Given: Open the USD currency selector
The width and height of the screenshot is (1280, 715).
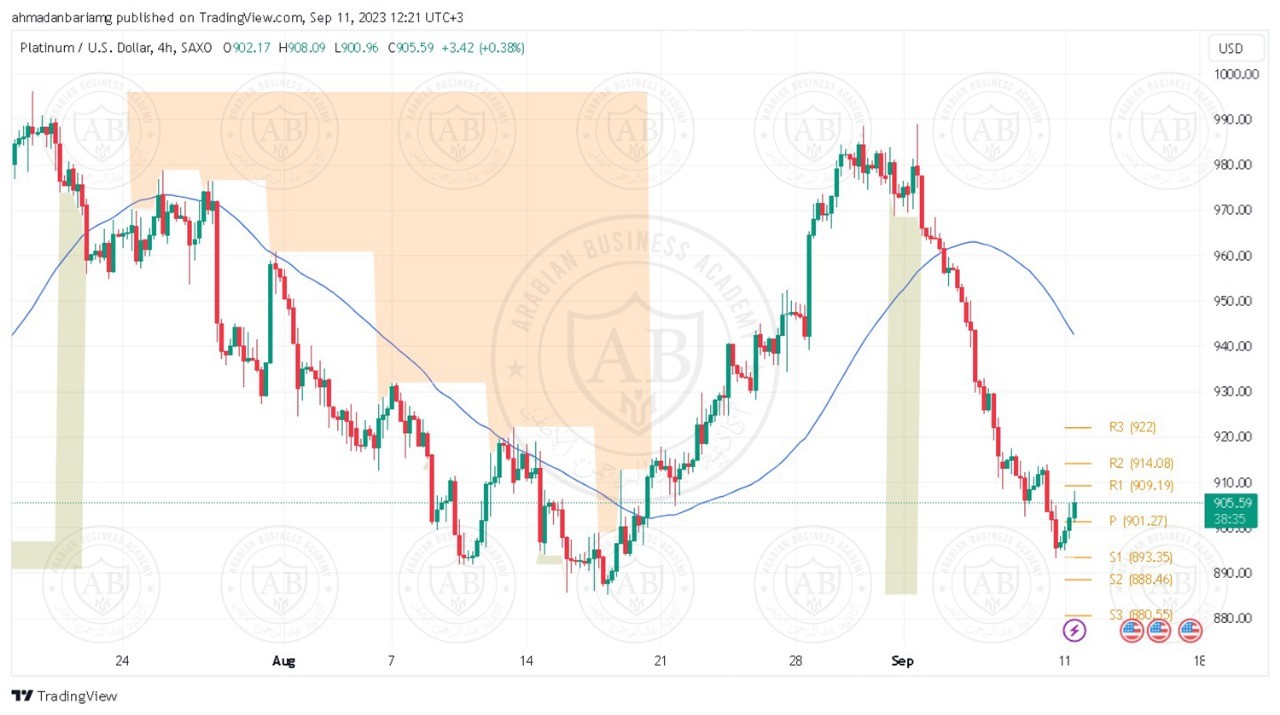Looking at the screenshot, I should pyautogui.click(x=1230, y=48).
